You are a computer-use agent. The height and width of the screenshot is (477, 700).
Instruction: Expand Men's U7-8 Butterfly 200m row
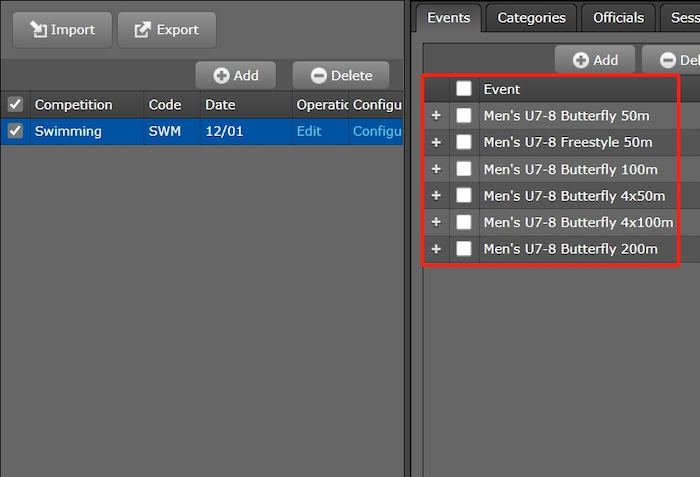click(436, 248)
